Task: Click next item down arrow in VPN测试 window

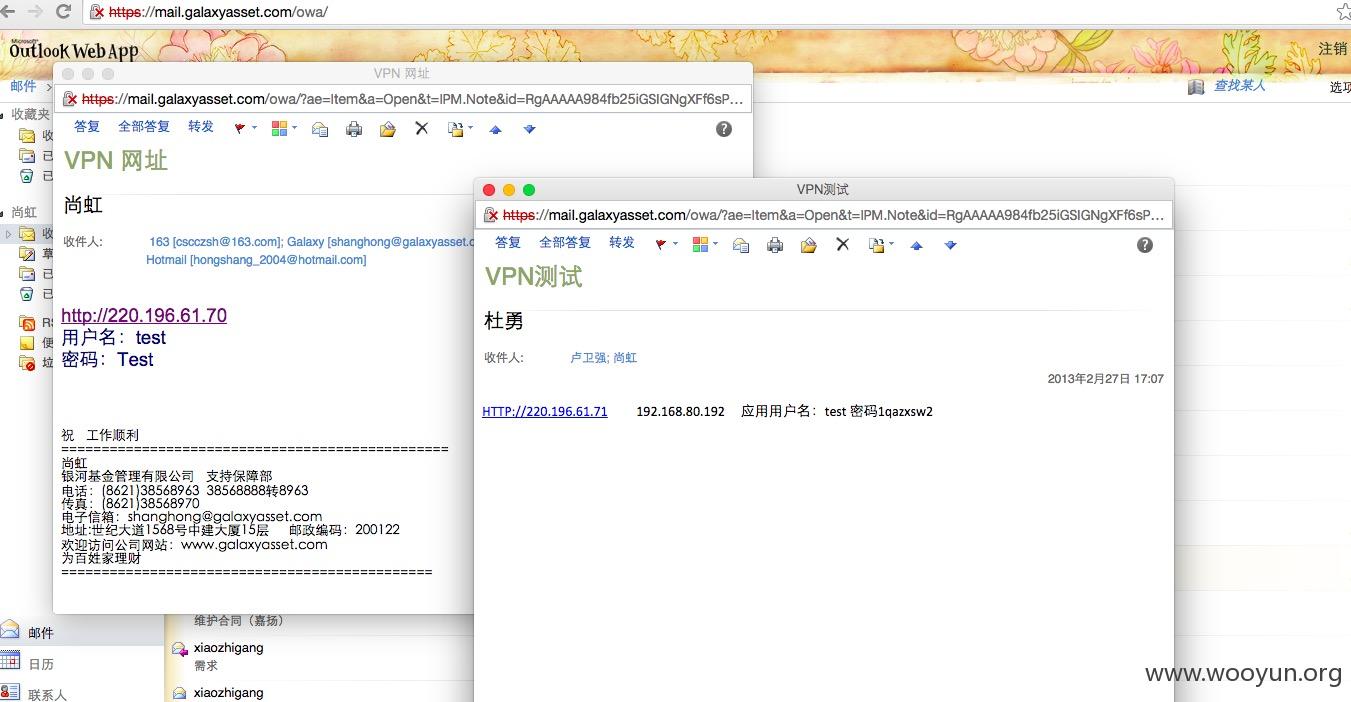Action: [951, 245]
